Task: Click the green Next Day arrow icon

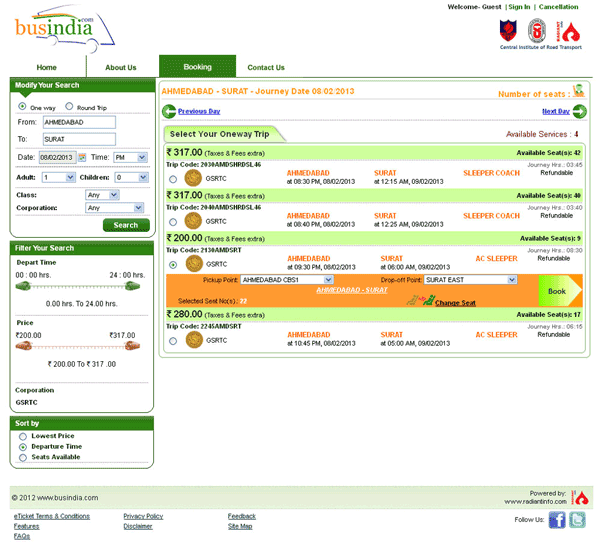Action: [x=580, y=111]
